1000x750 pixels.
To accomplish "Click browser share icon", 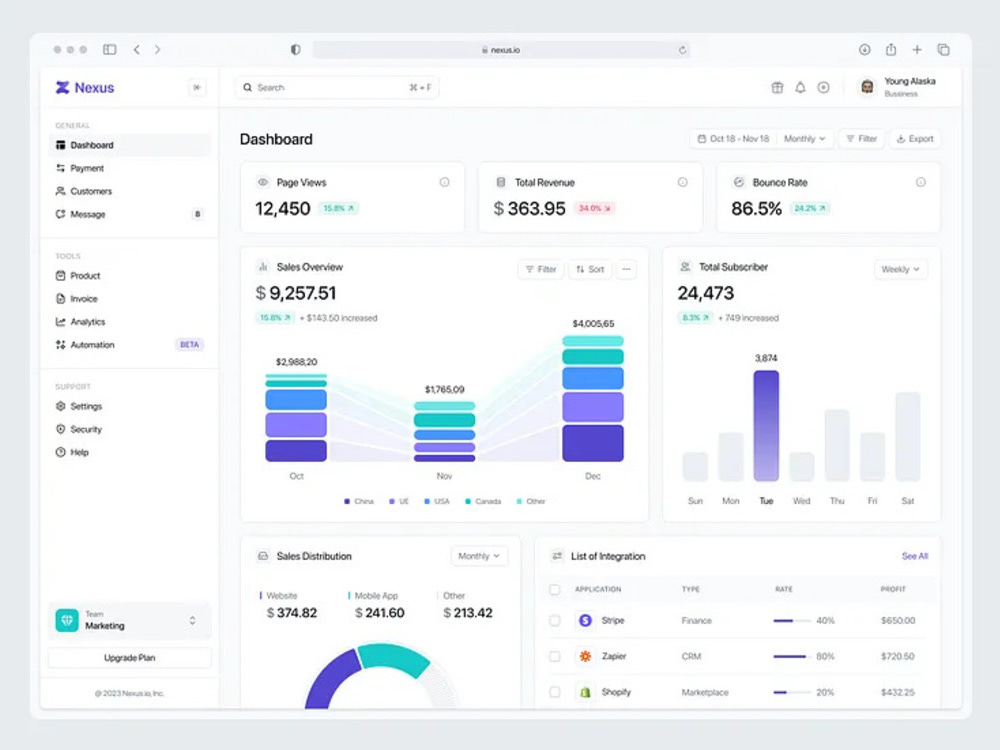I will [x=891, y=49].
